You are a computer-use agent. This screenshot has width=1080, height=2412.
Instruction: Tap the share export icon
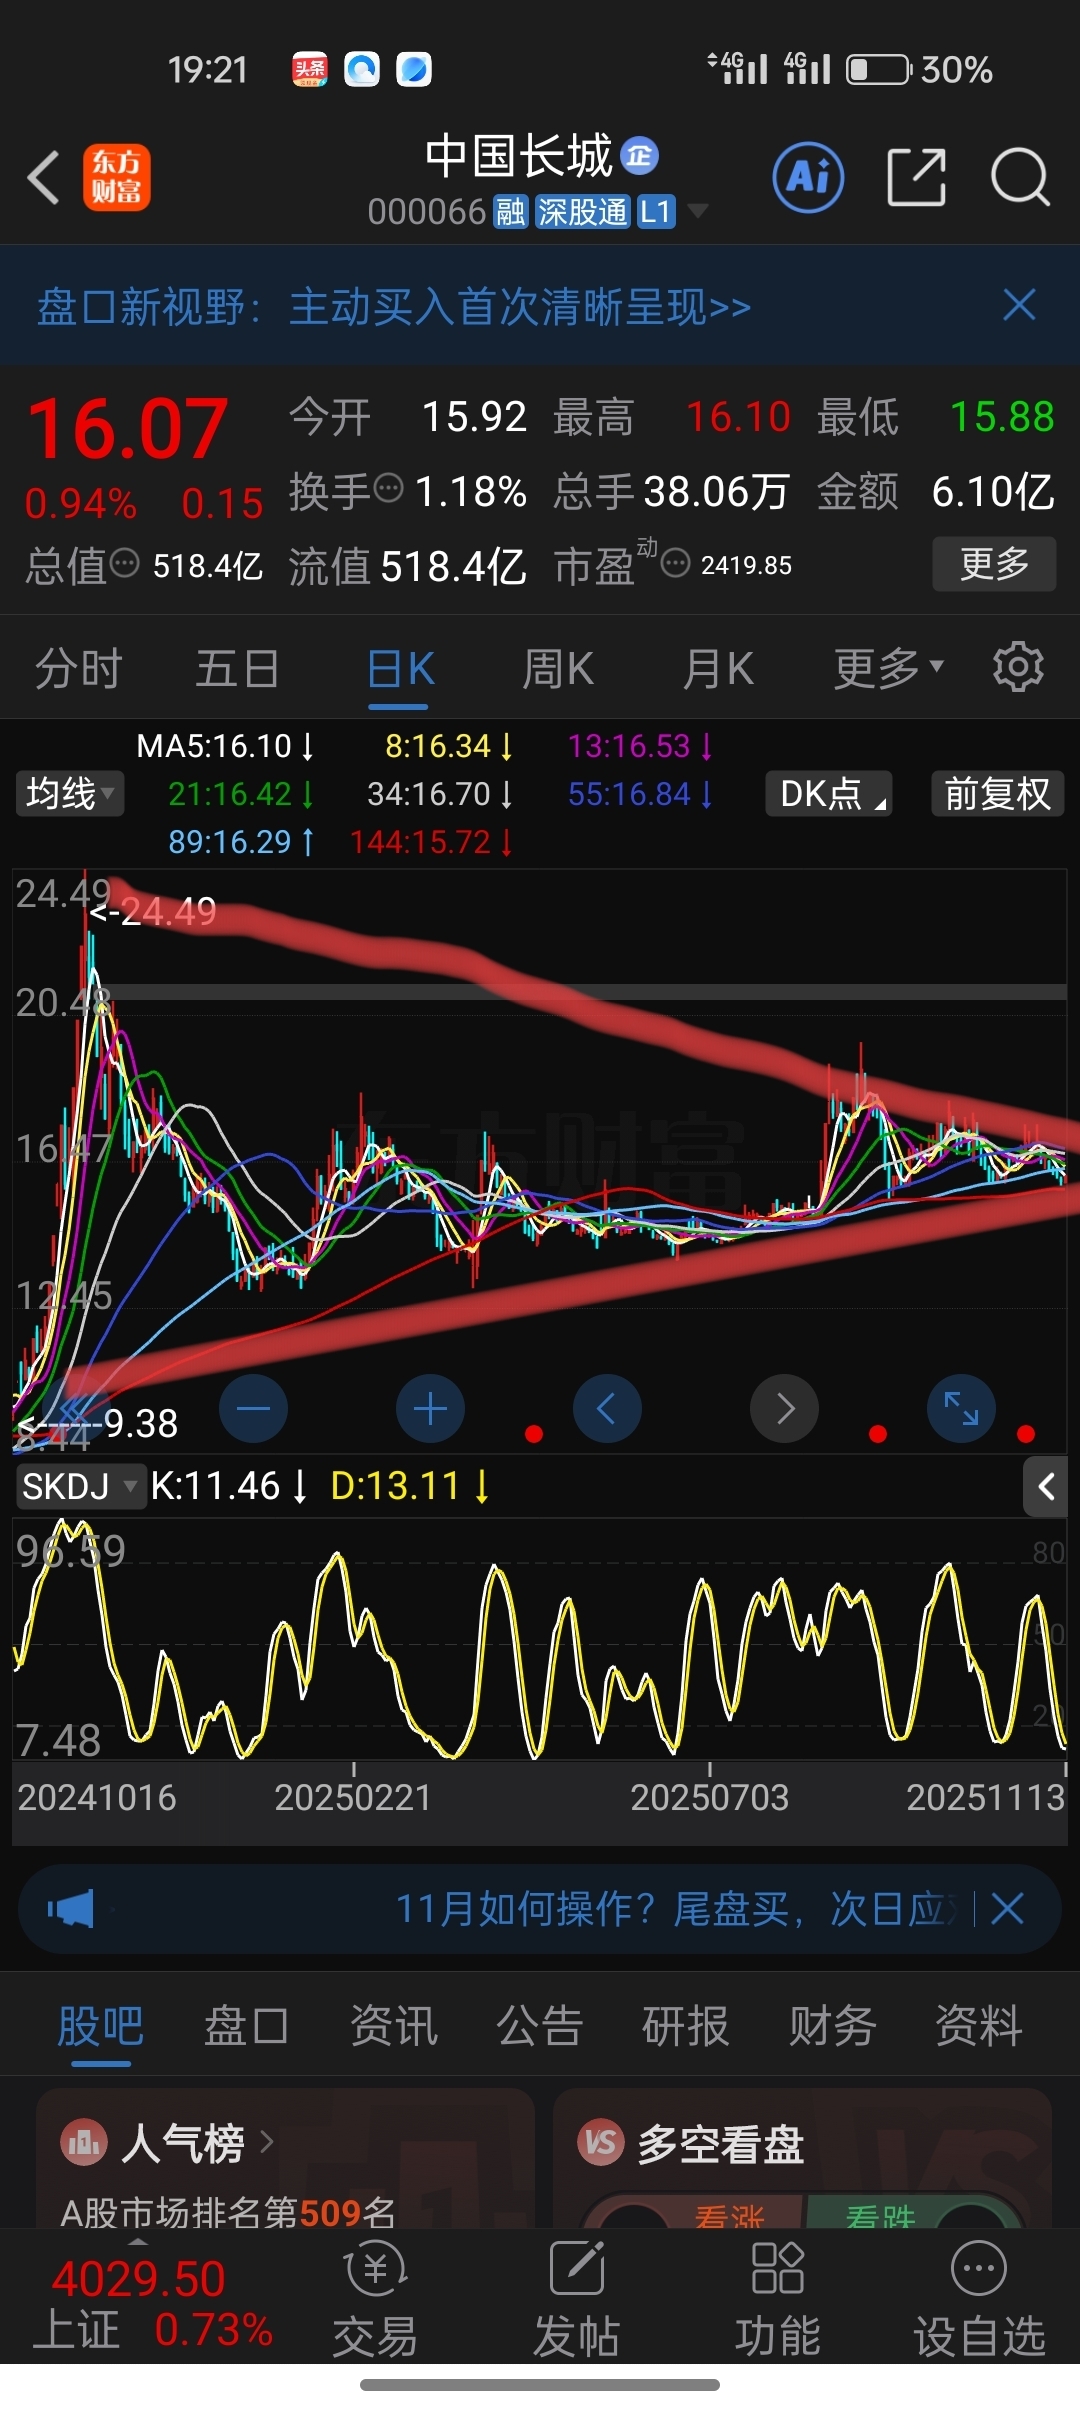[x=916, y=178]
